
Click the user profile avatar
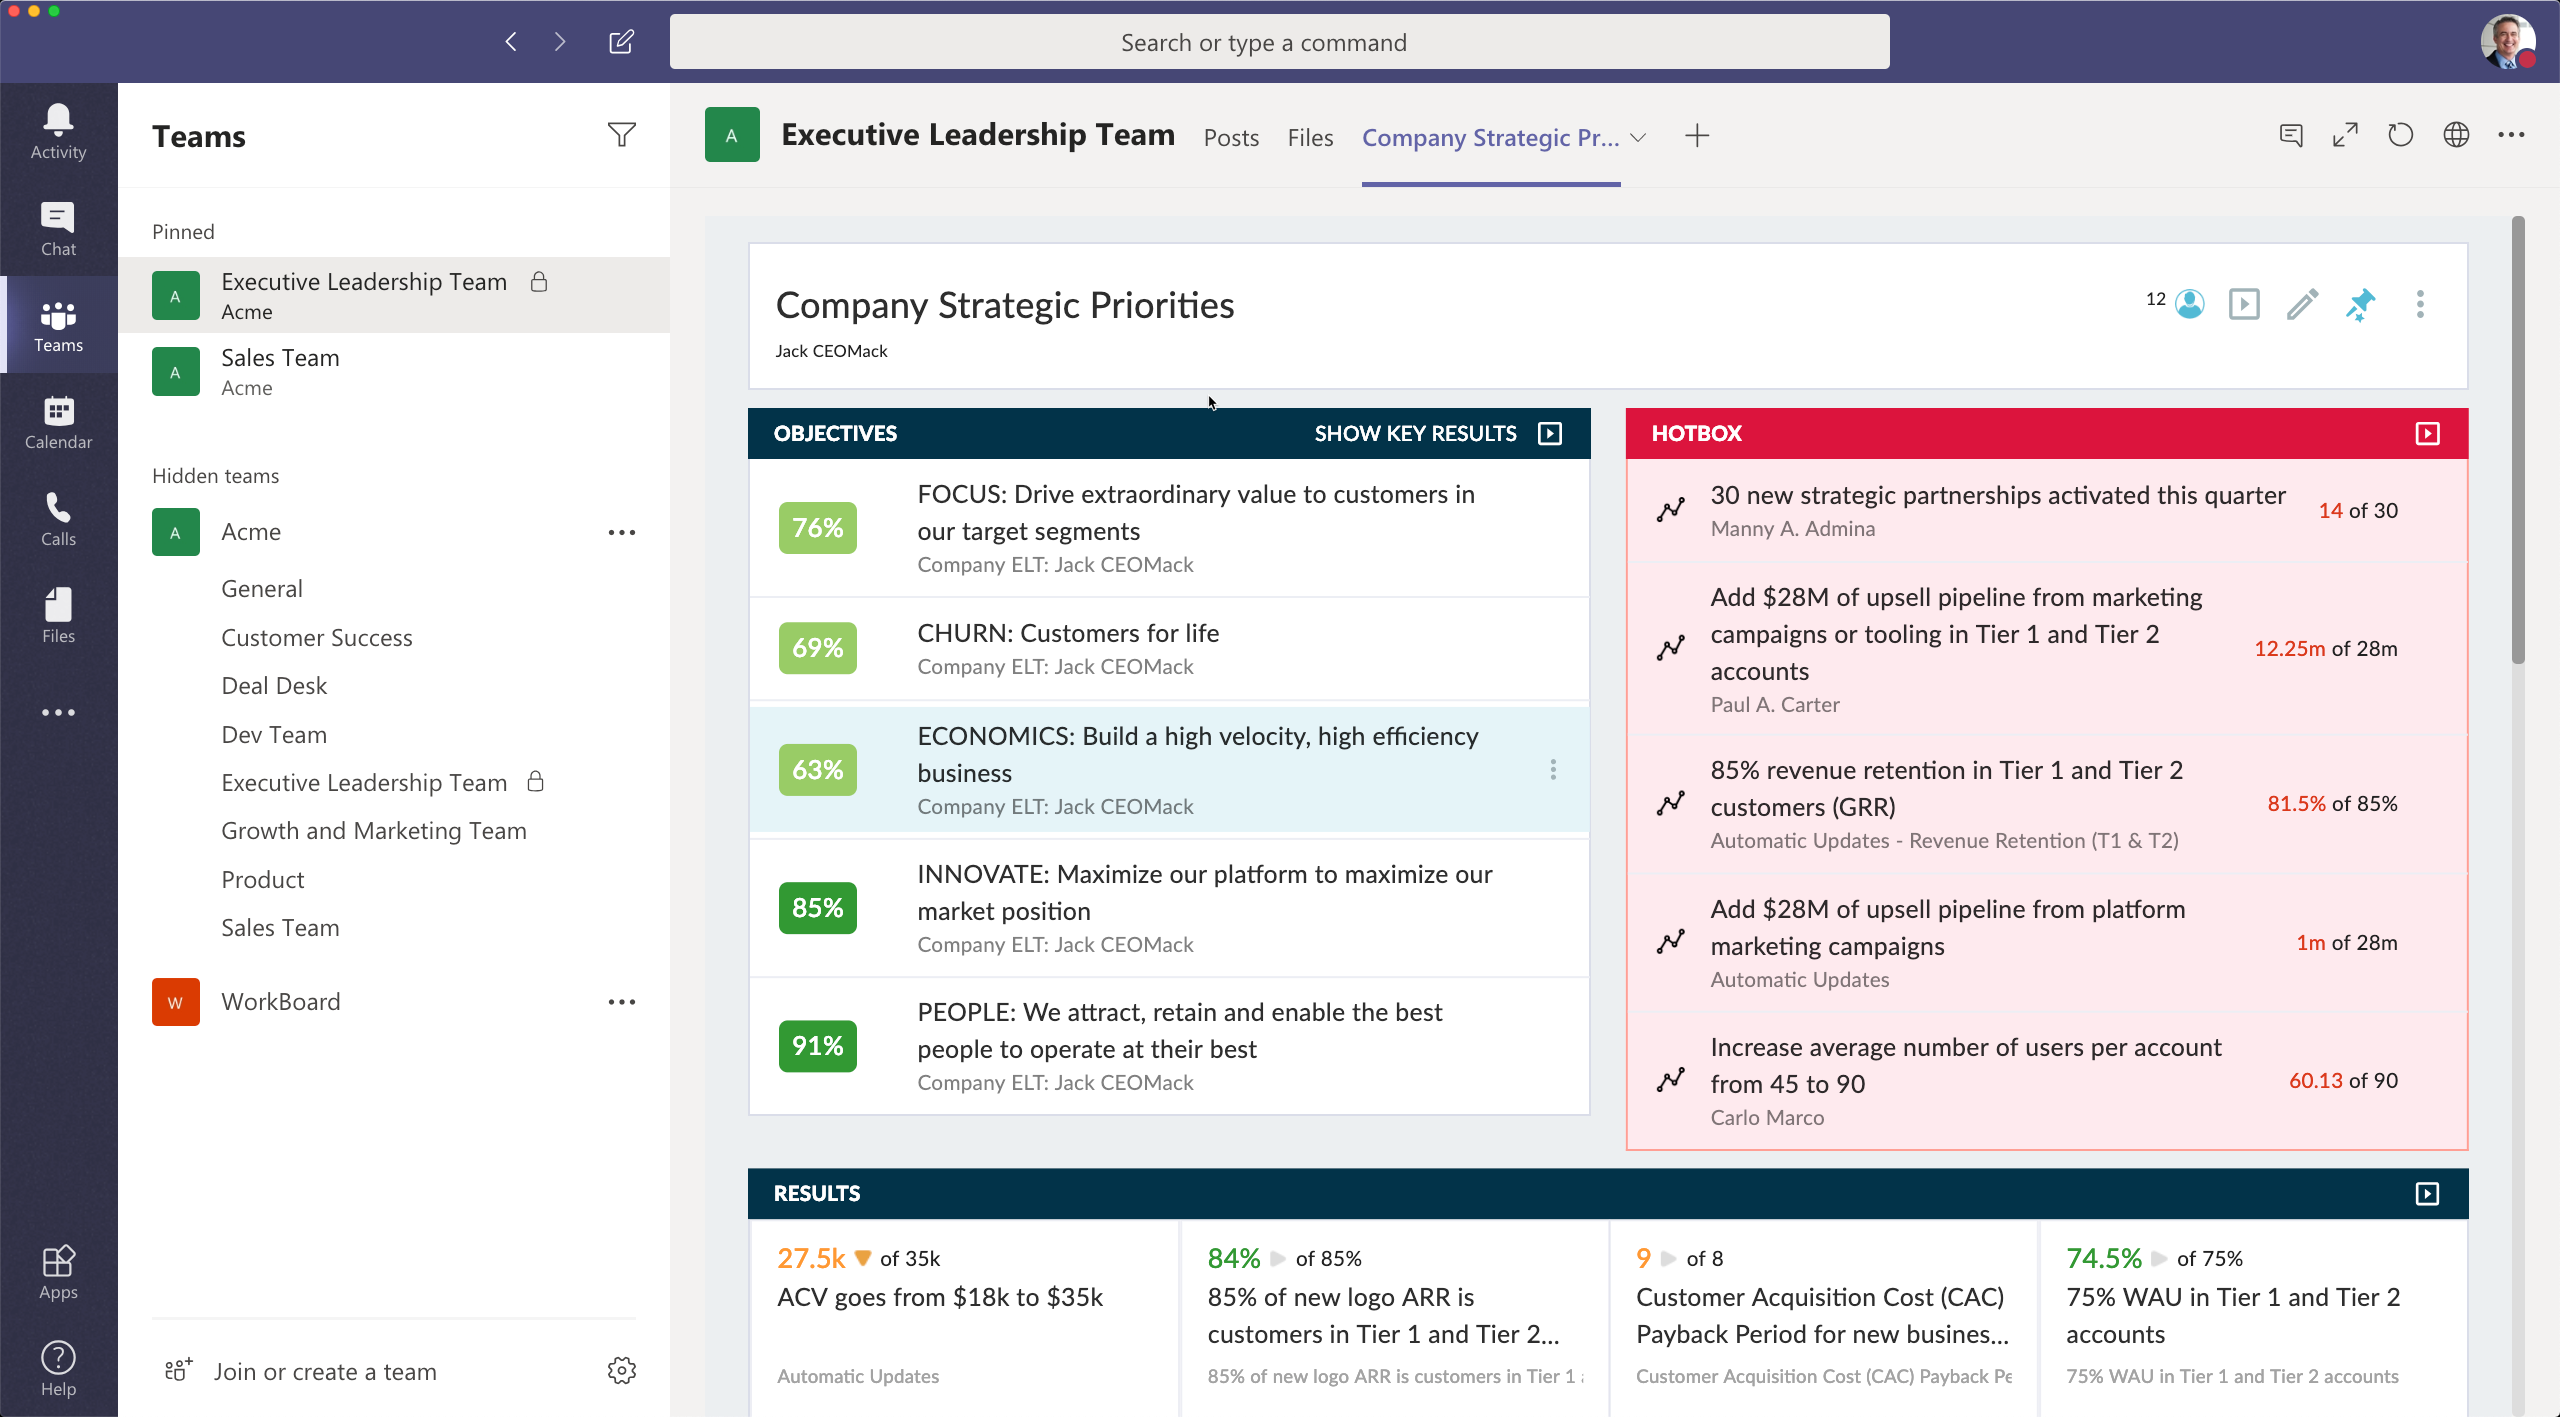[x=2507, y=42]
